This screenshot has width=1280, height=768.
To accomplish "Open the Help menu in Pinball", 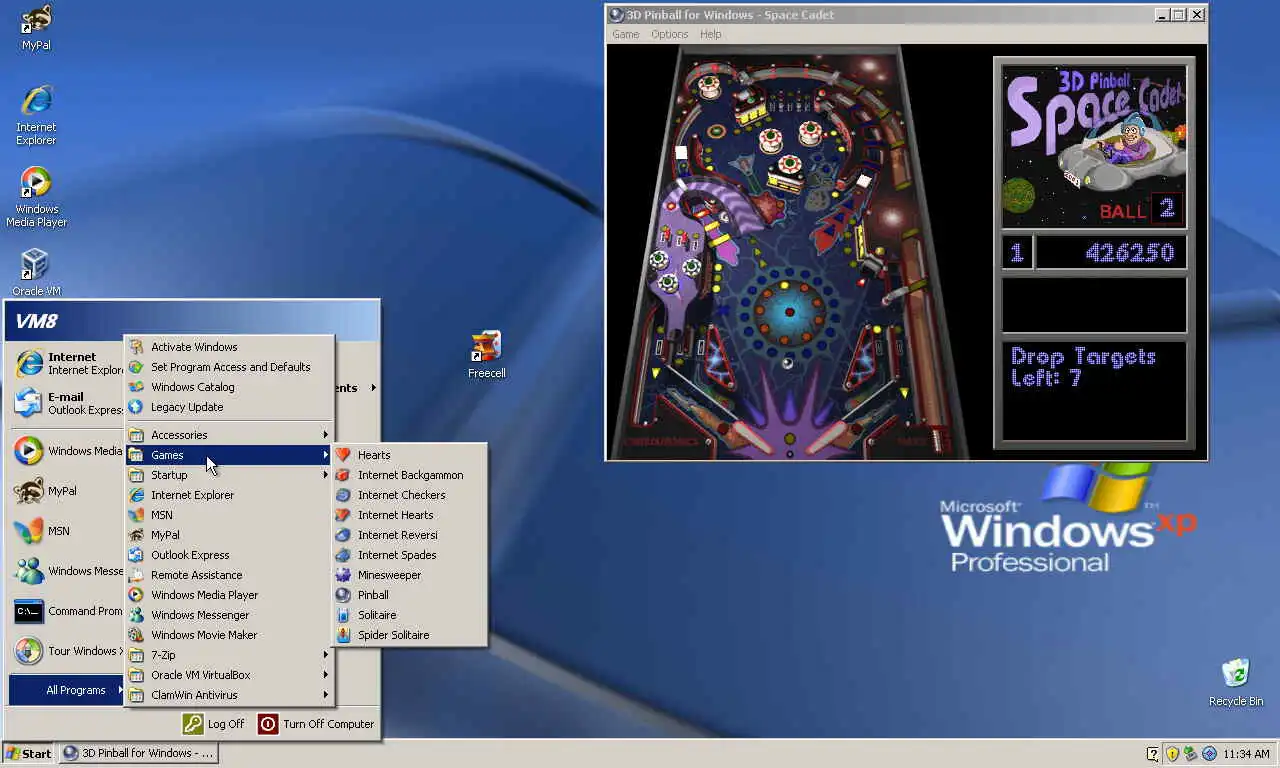I will (x=710, y=34).
